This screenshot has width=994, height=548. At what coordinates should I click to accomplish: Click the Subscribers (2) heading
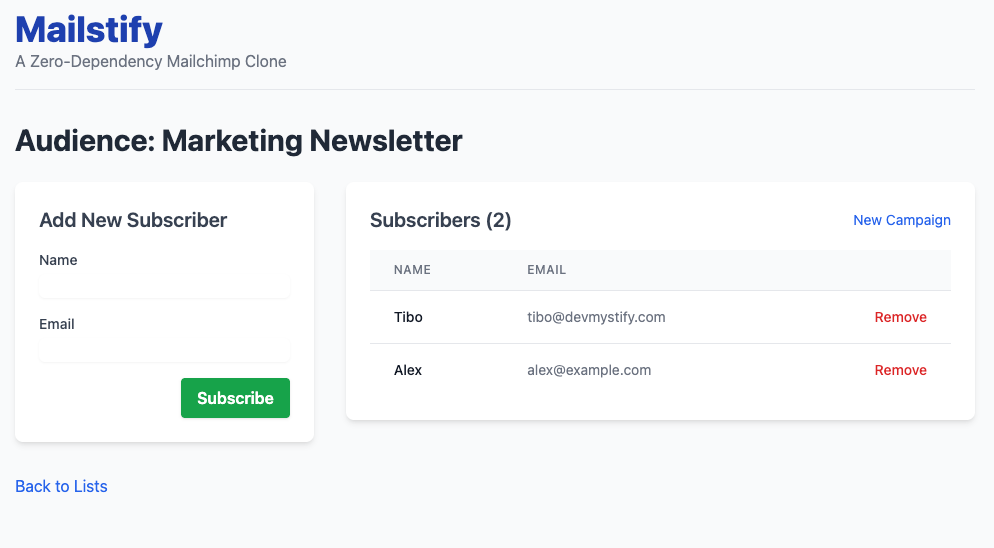coord(440,220)
